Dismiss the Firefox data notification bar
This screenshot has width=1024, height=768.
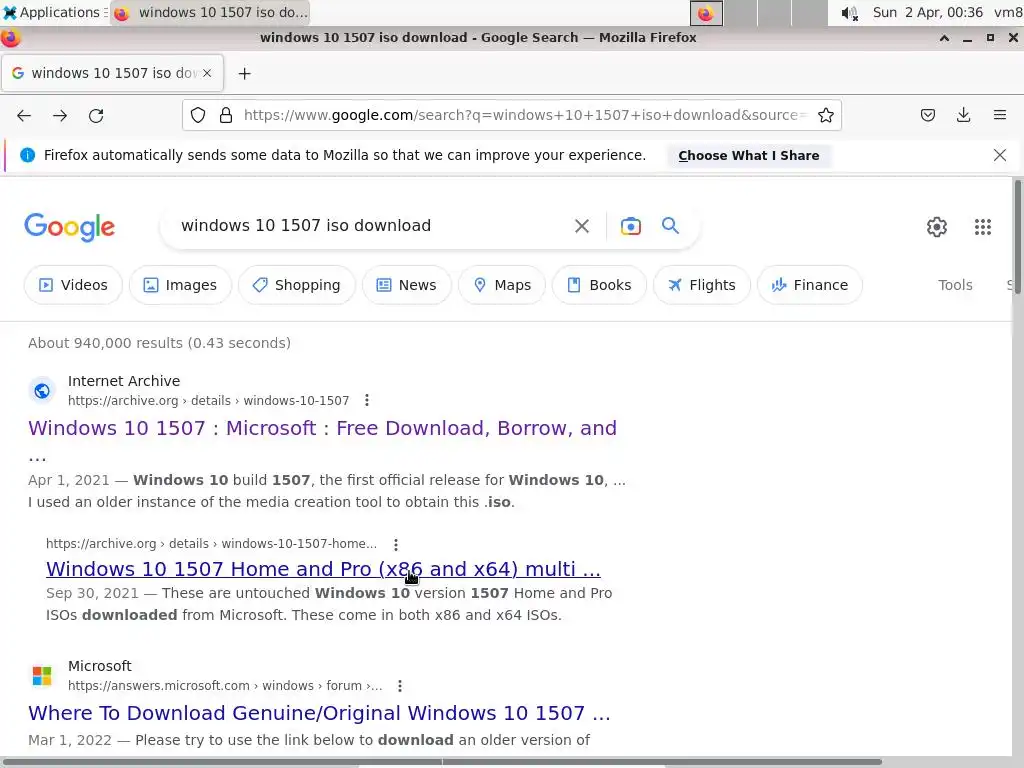pos(999,155)
